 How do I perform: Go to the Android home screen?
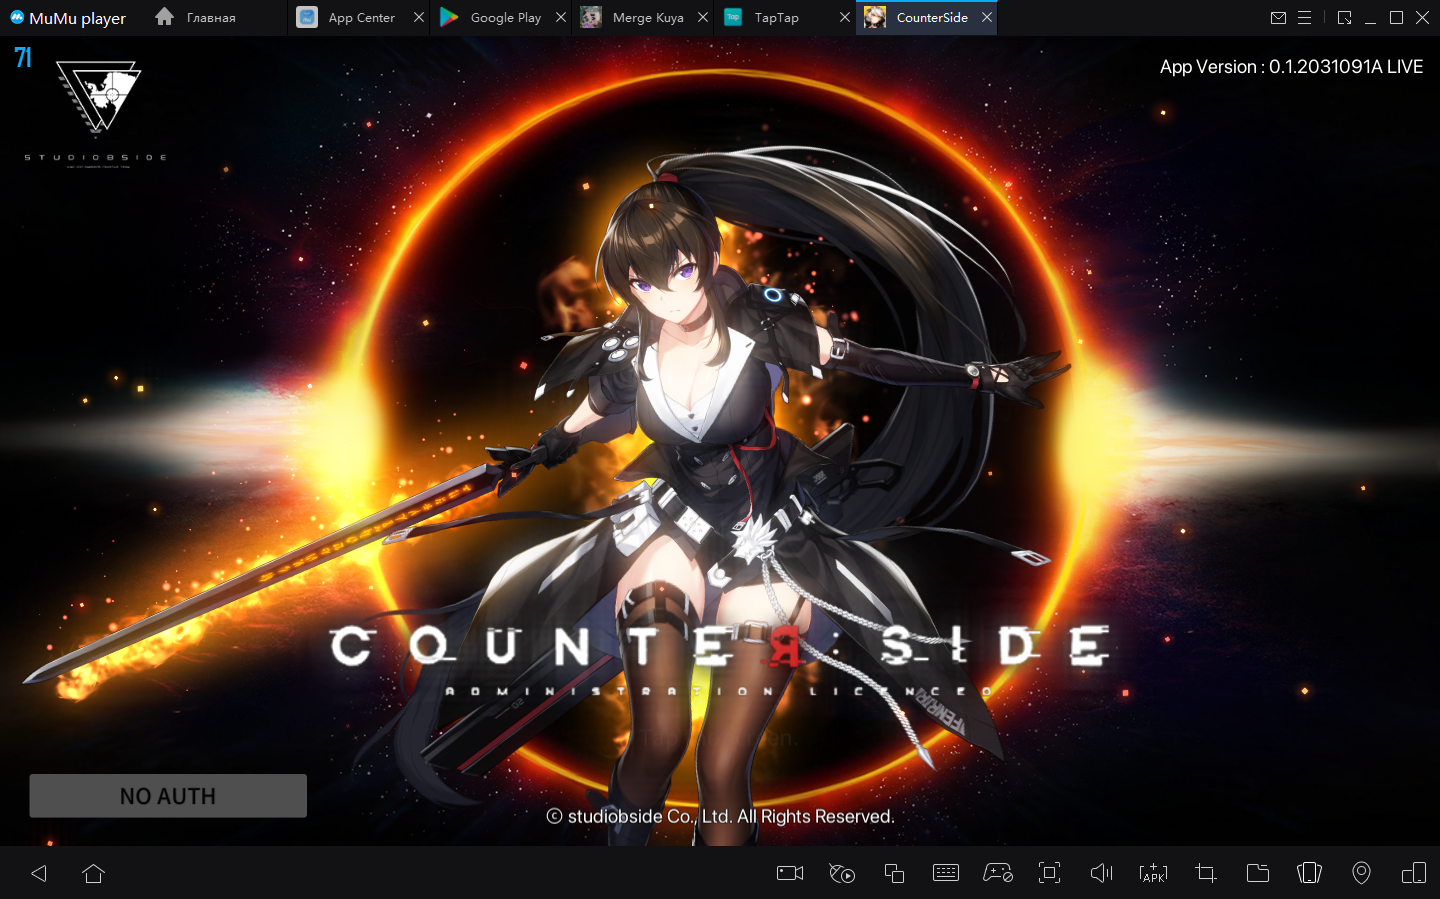point(94,873)
